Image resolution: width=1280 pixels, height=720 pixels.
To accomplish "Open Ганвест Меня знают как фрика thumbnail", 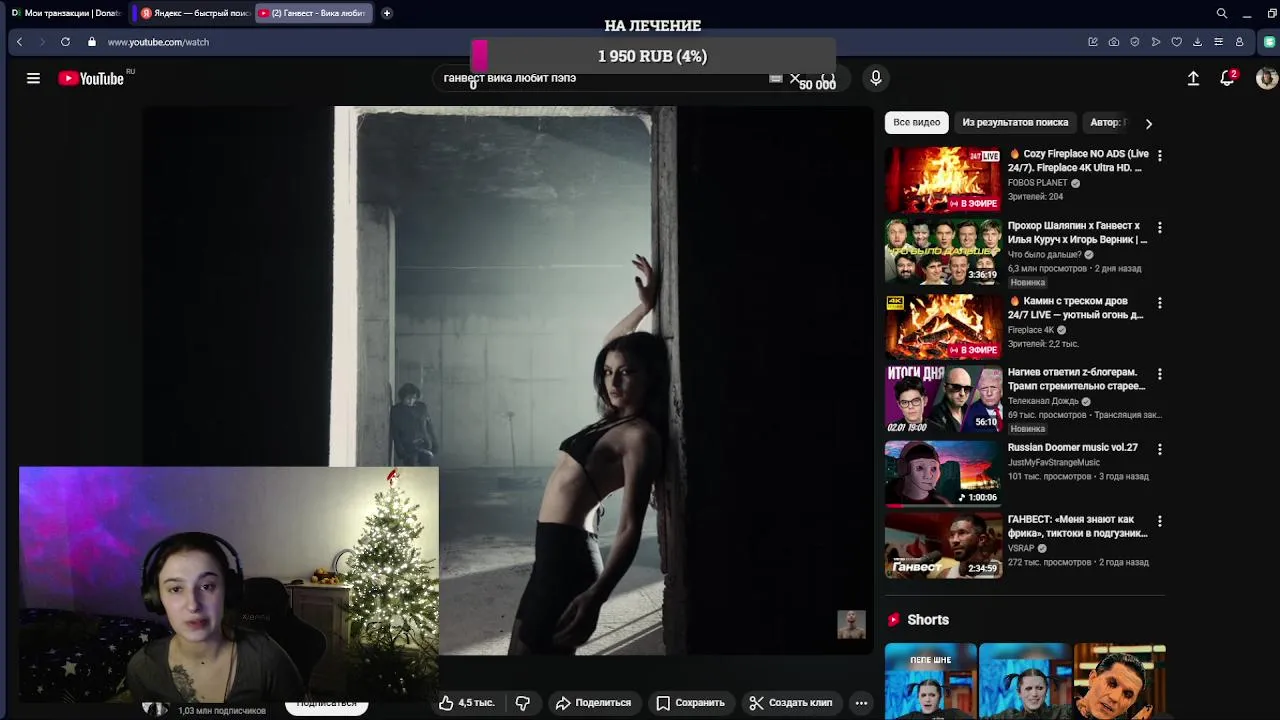I will point(943,546).
